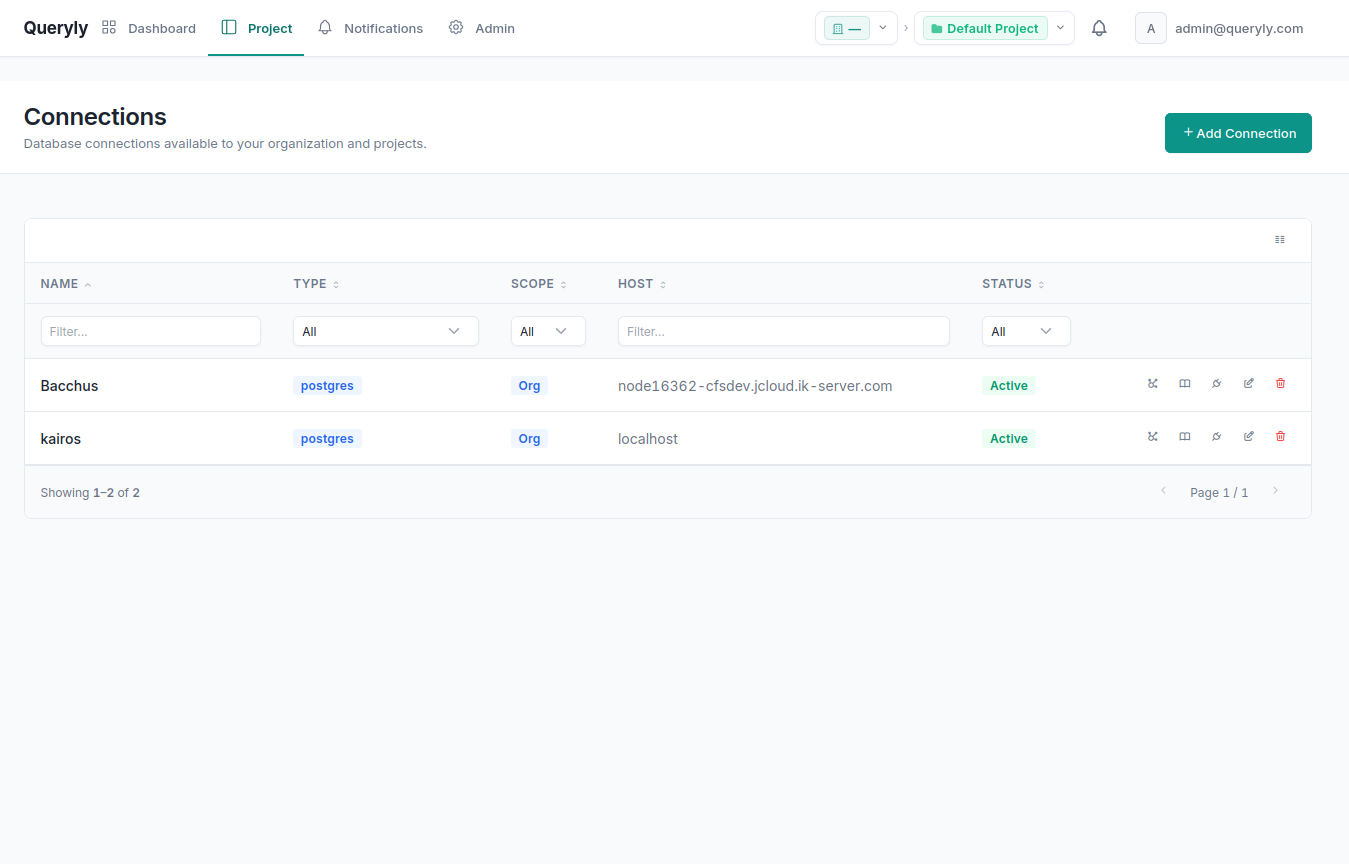
Task: Click the Default Project folder icon
Action: 937,28
